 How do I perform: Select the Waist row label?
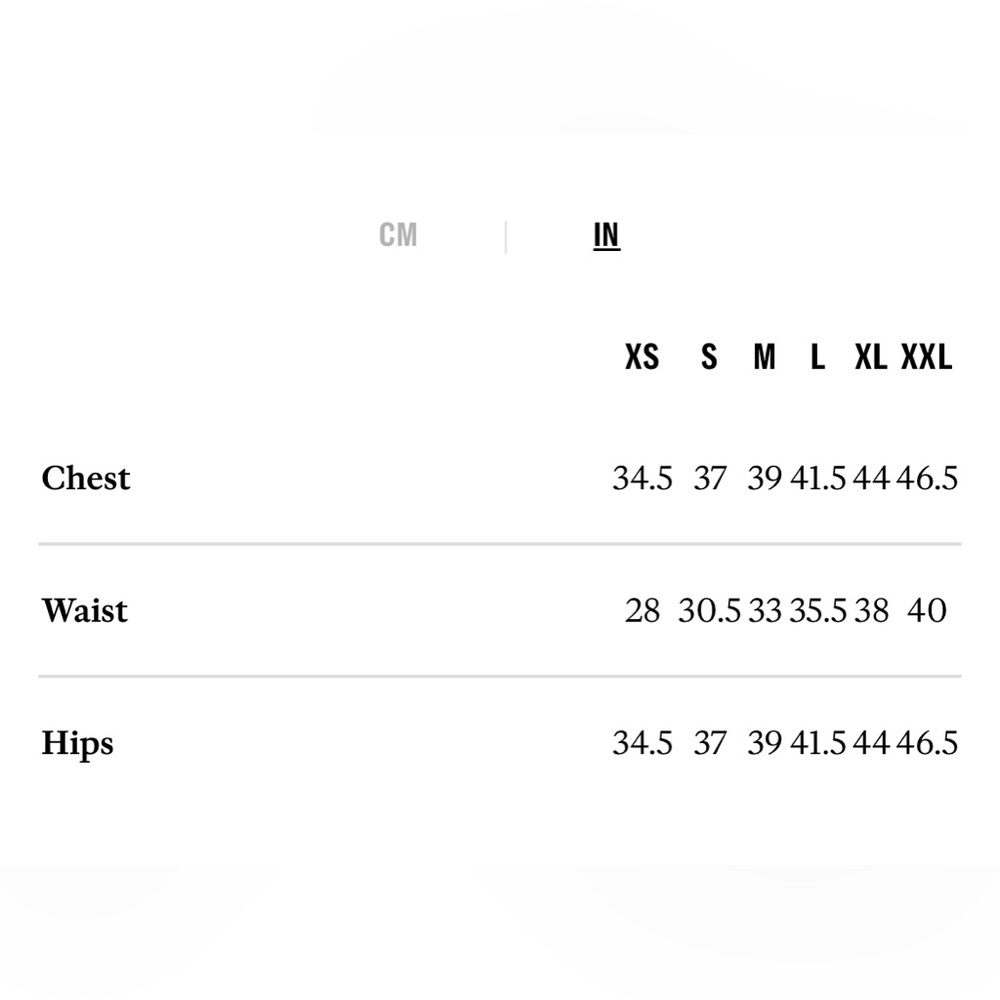85,610
